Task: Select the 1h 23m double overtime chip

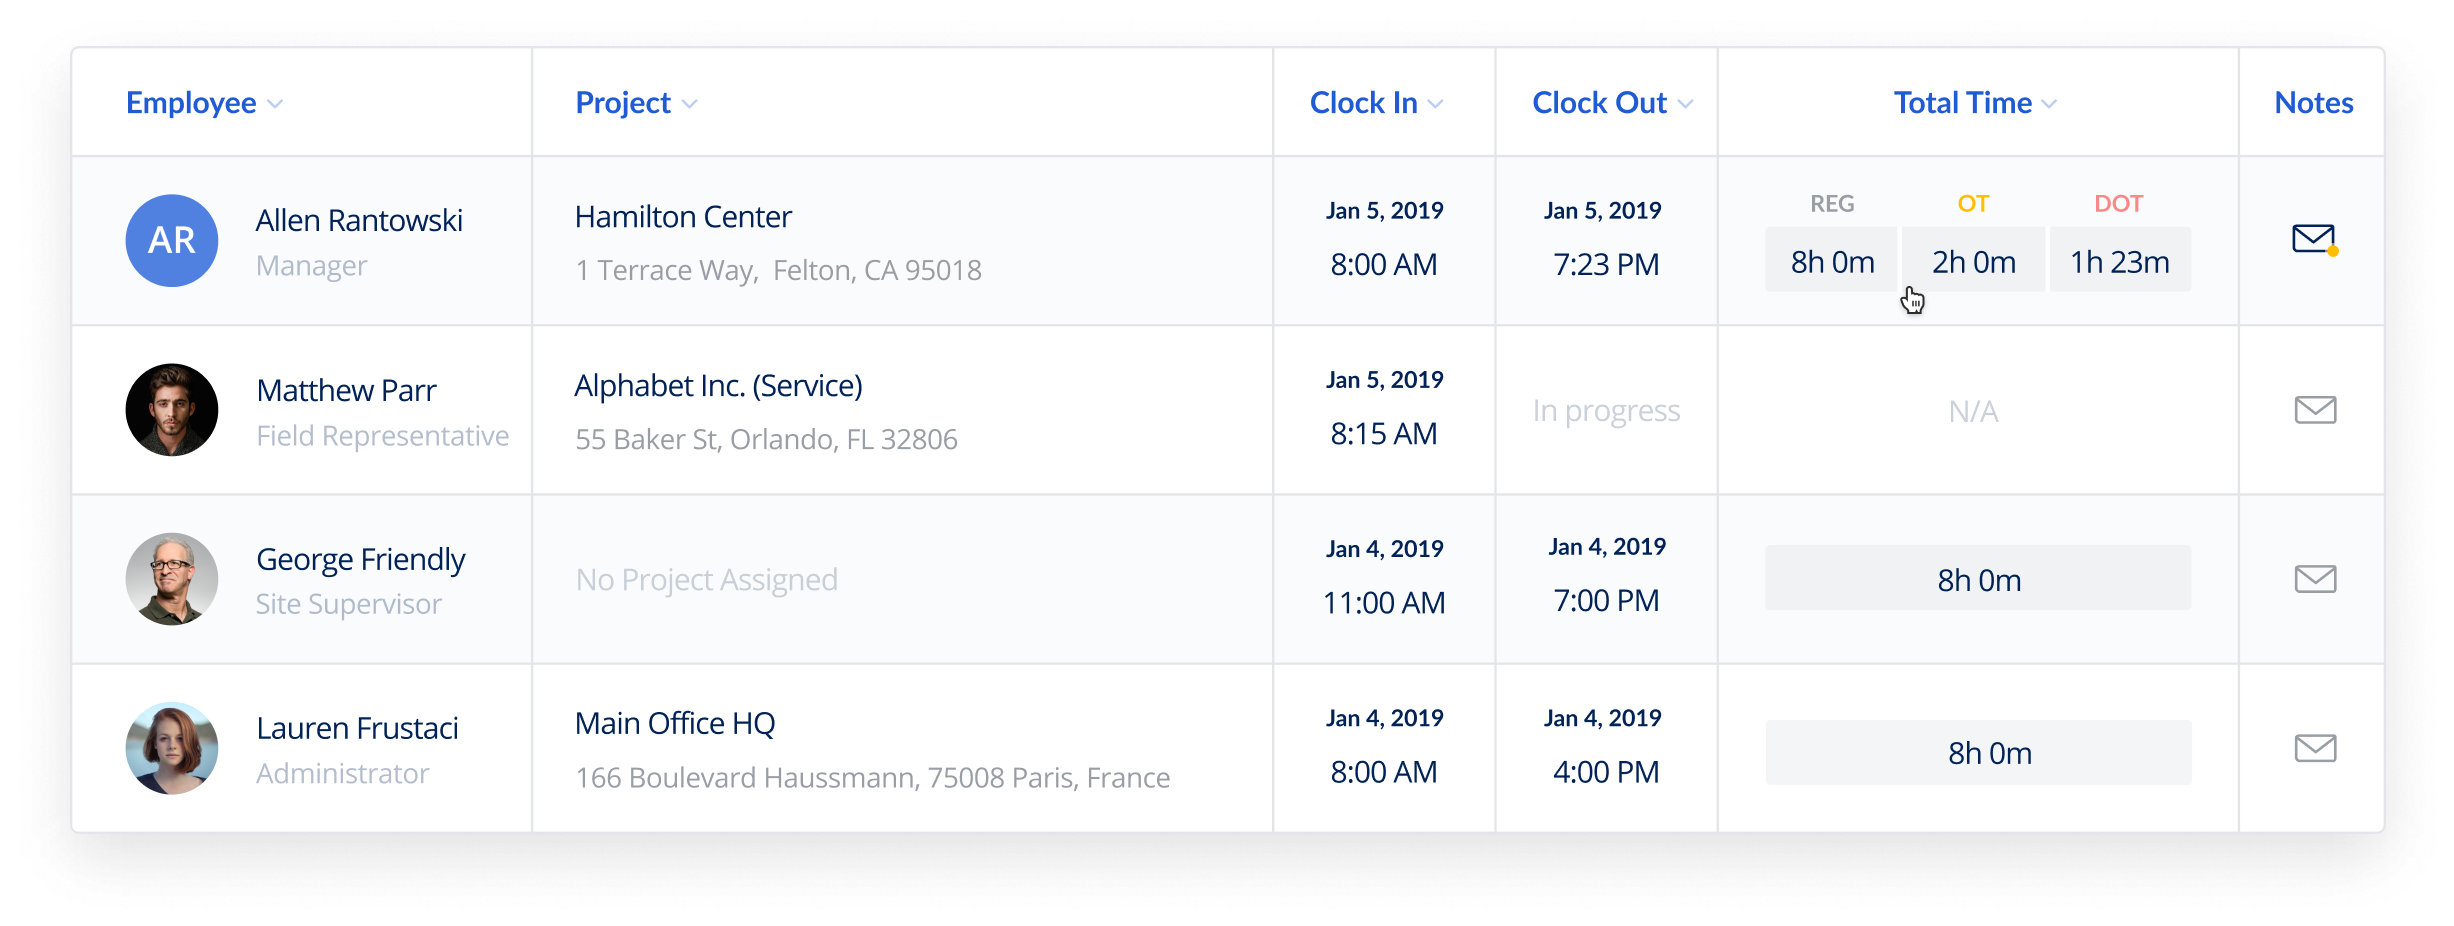Action: click(2120, 261)
